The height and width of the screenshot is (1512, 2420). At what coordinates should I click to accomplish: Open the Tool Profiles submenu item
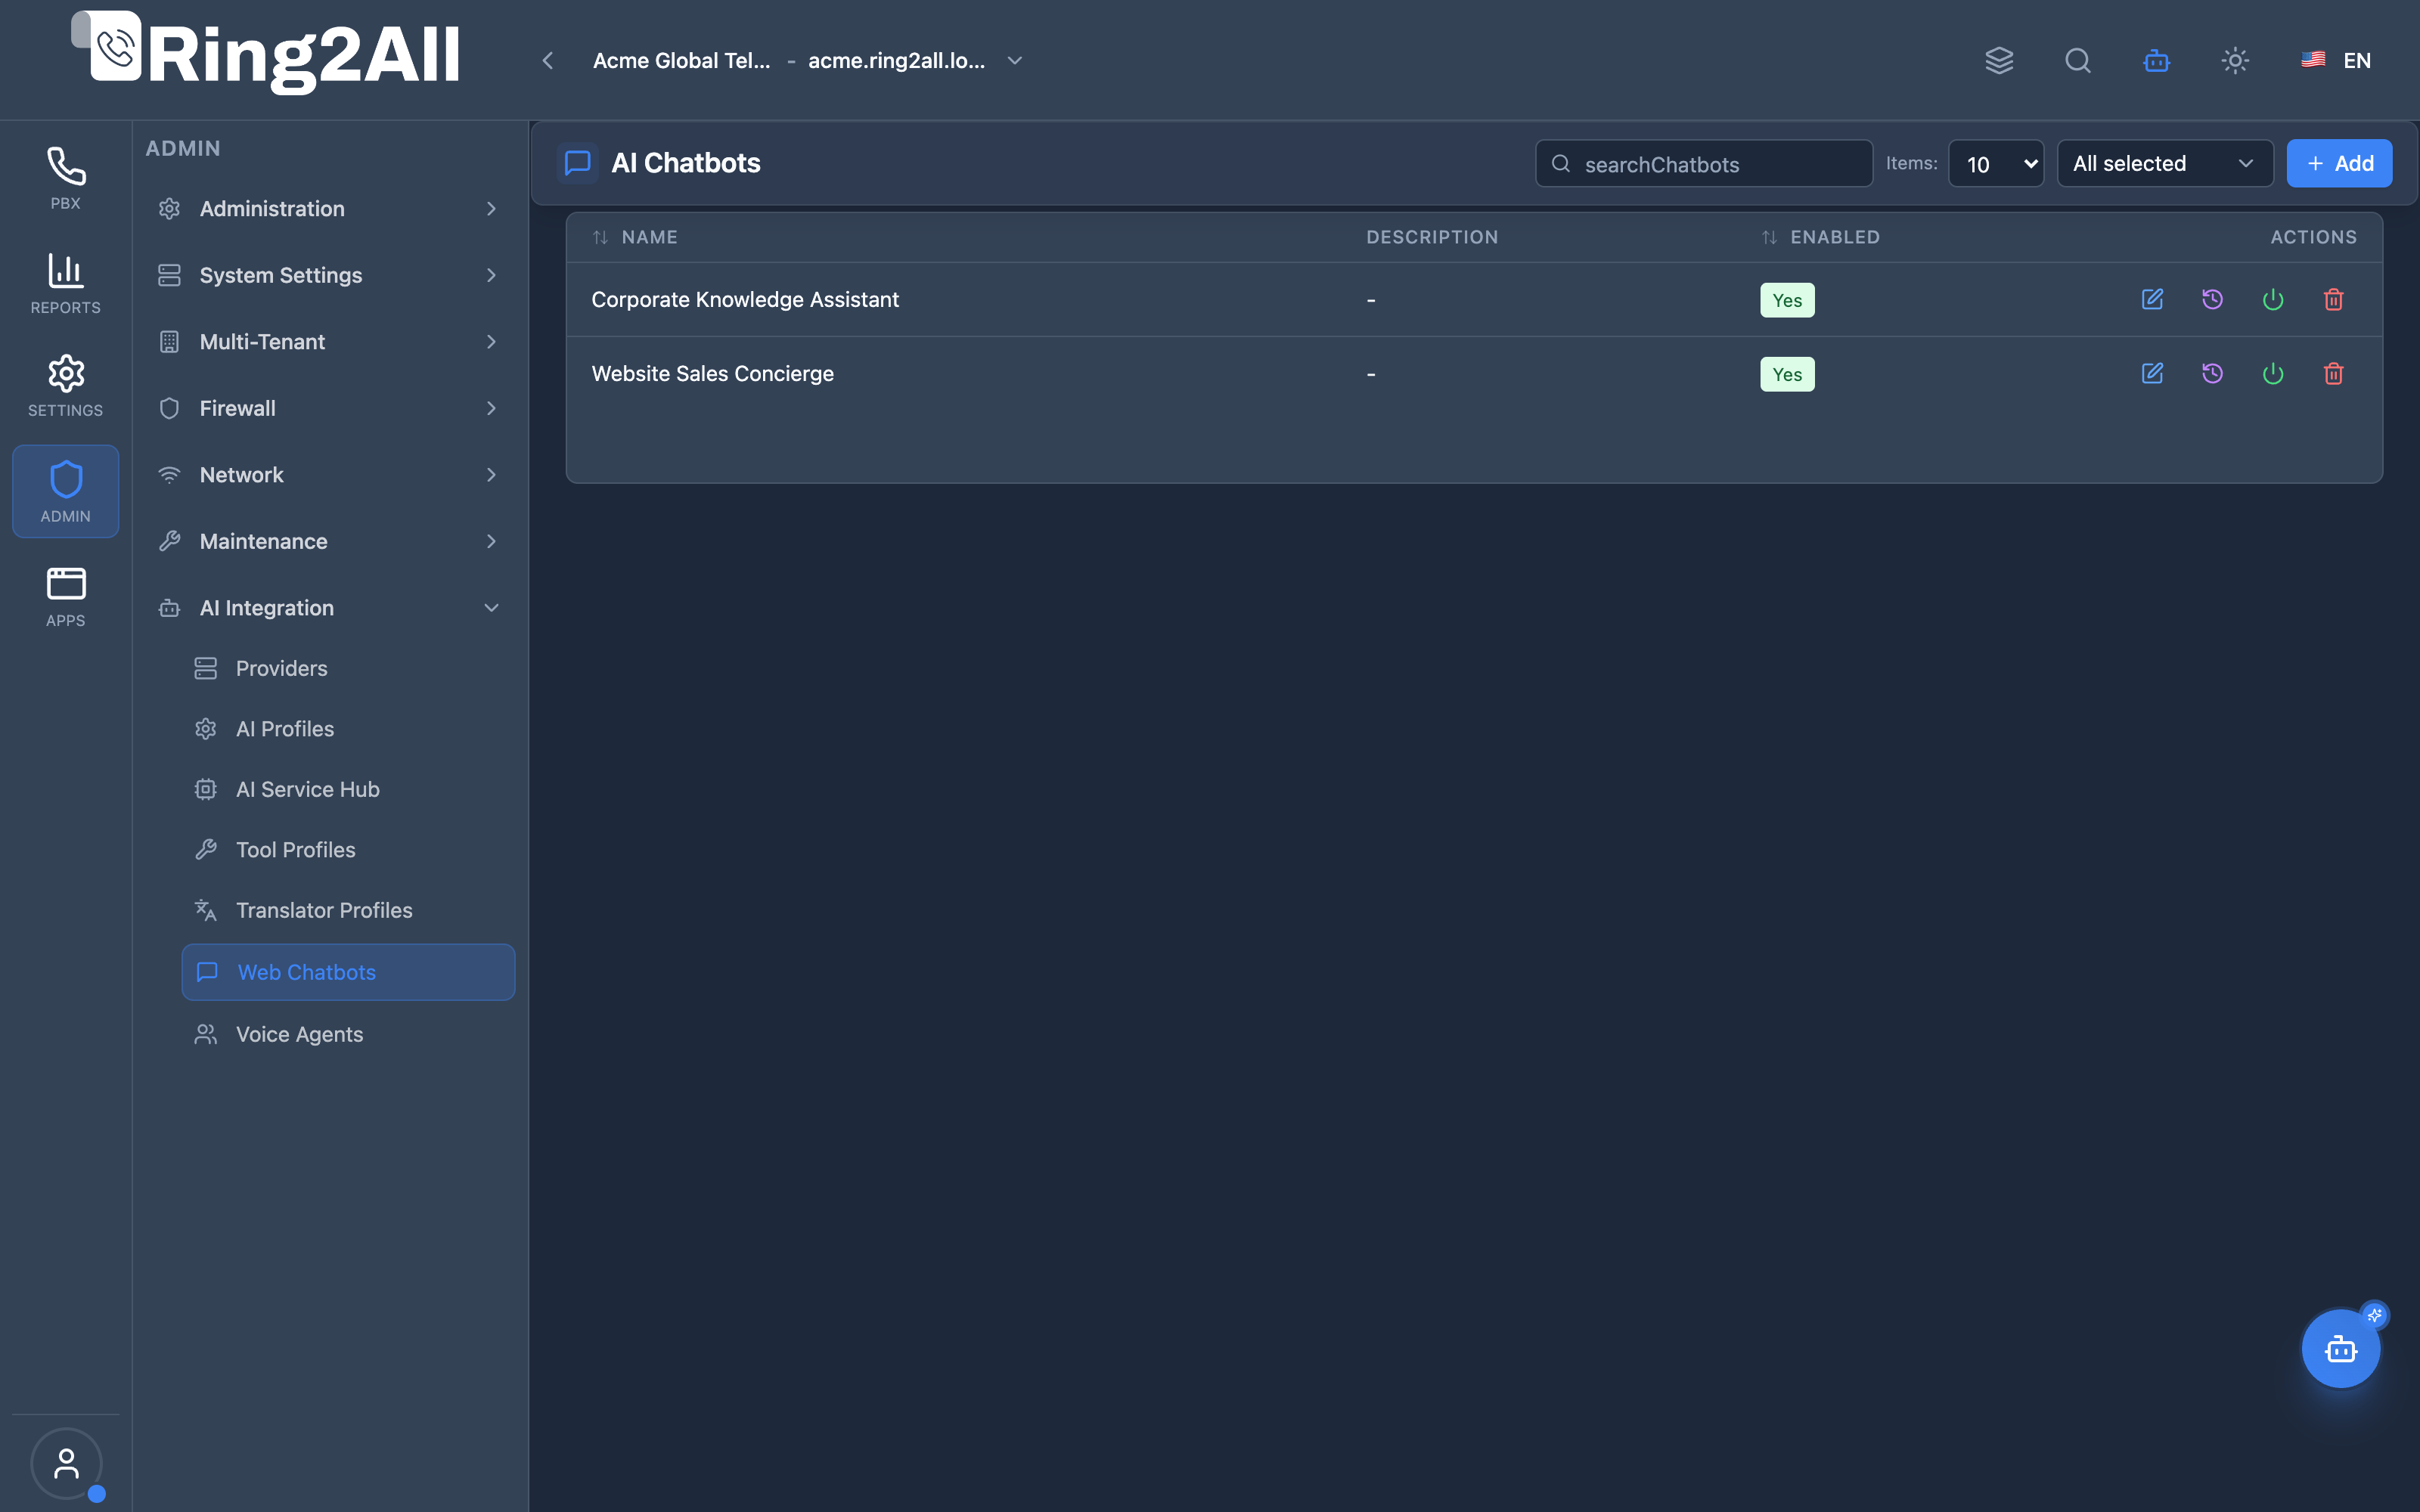[x=348, y=849]
